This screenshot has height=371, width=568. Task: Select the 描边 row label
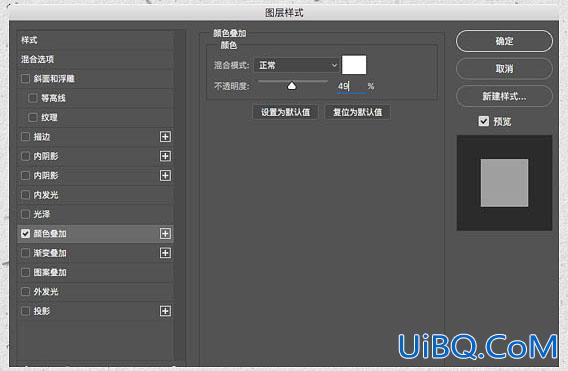42,137
